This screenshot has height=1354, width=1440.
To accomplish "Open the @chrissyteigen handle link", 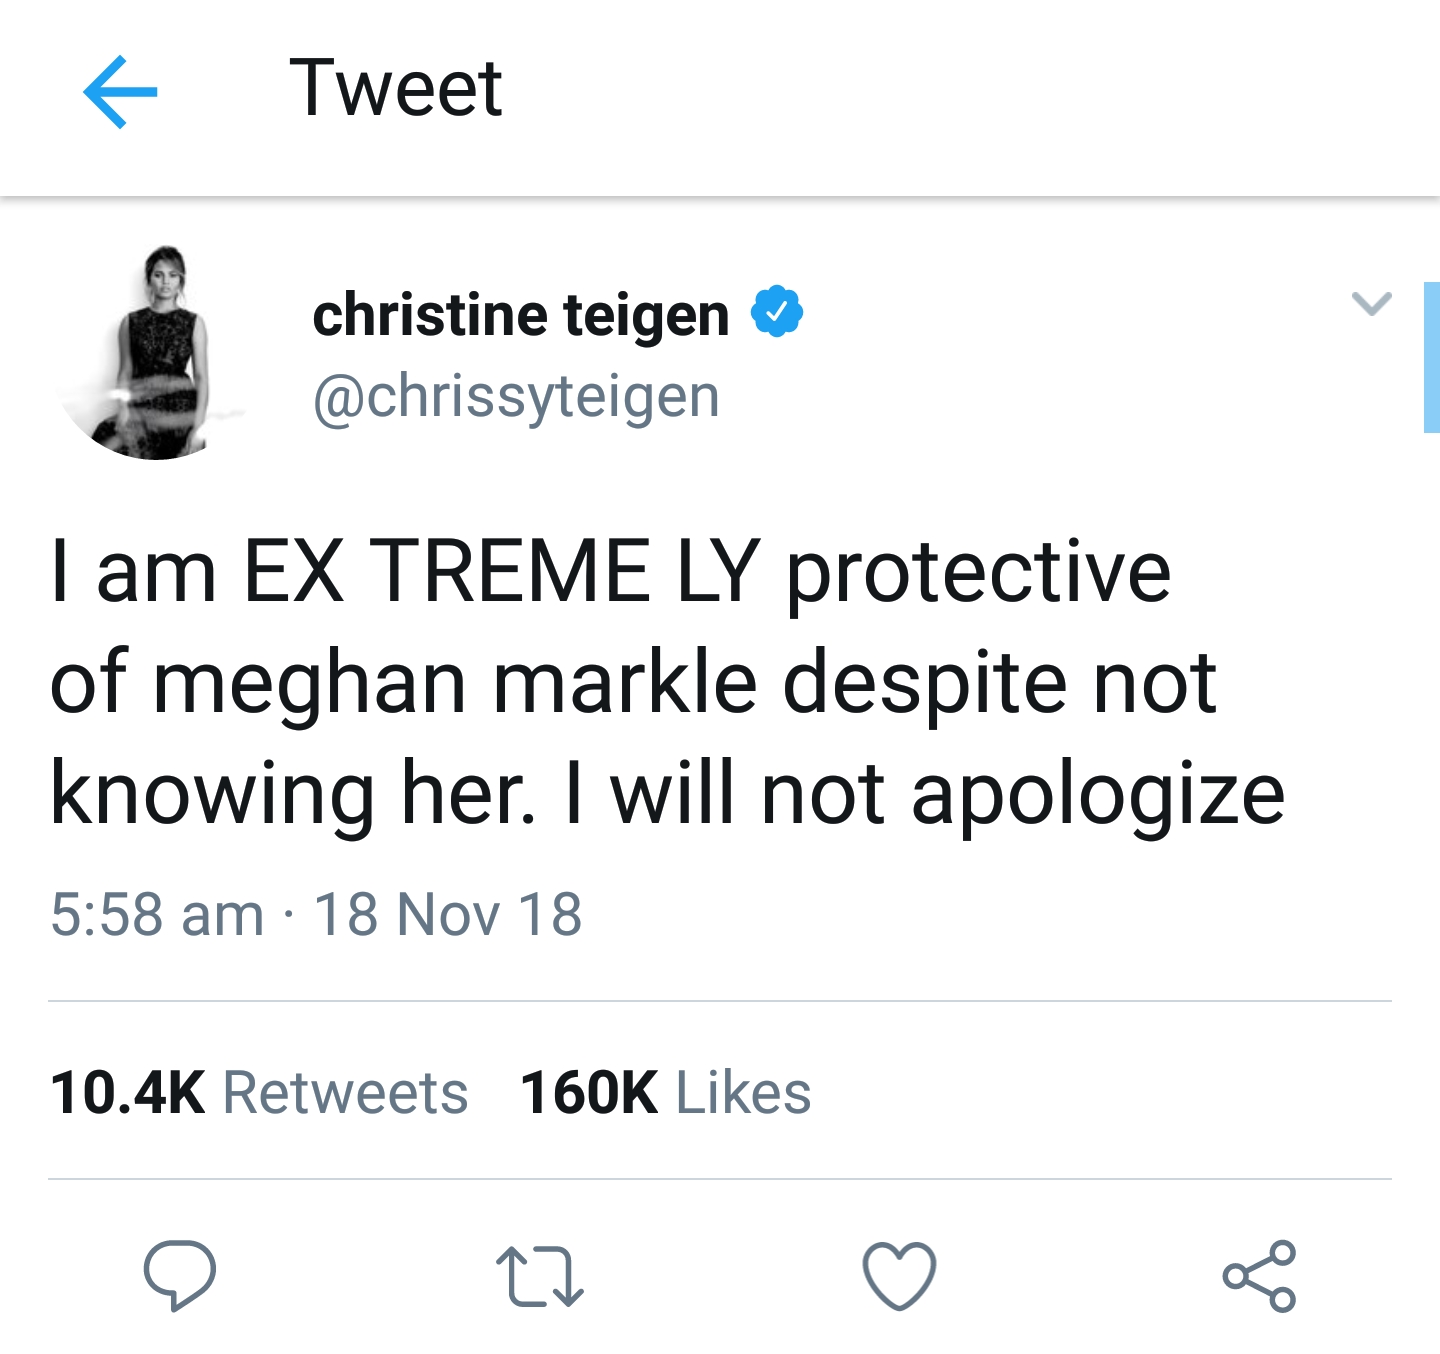I will (516, 398).
